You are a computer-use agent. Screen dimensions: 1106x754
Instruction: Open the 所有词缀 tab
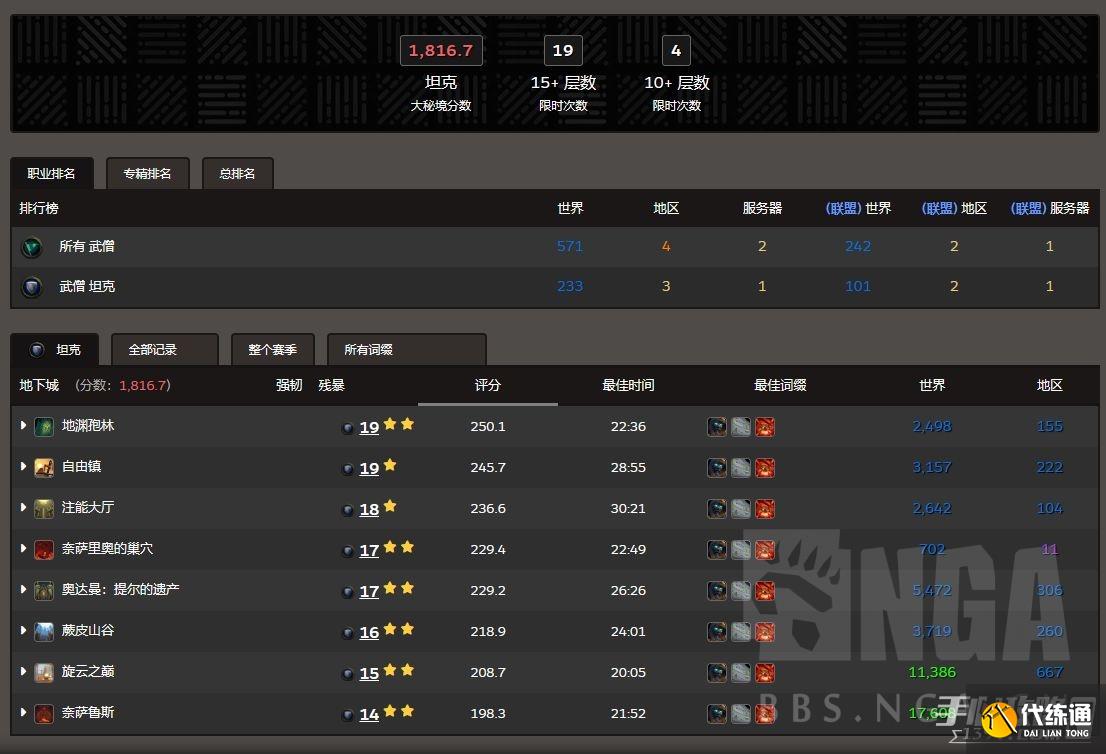(368, 350)
